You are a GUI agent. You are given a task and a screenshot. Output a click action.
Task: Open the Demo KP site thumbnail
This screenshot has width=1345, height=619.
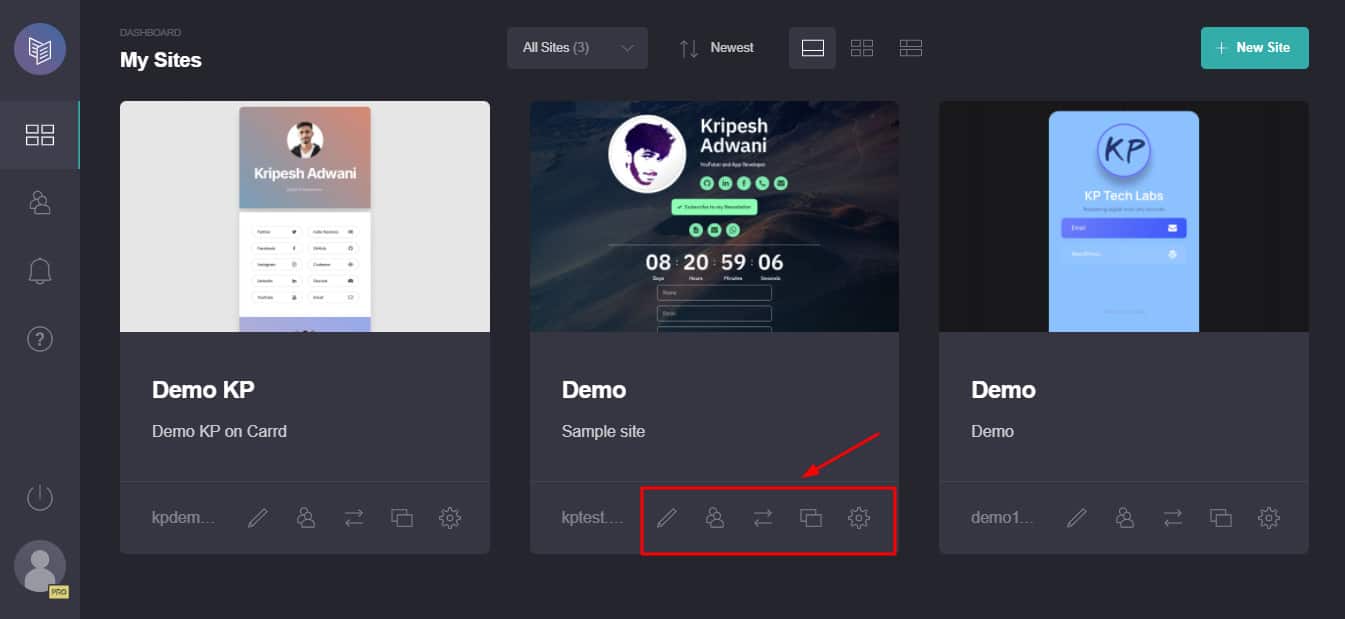coord(305,216)
